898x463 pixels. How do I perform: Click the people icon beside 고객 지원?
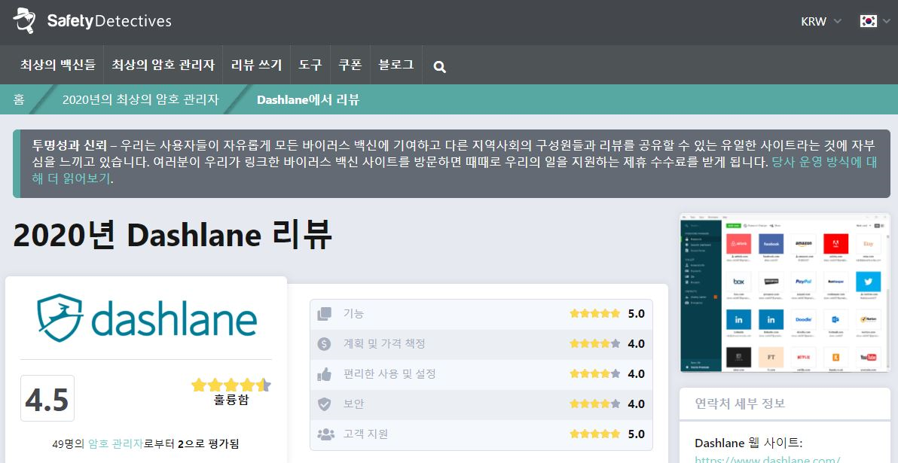[326, 434]
